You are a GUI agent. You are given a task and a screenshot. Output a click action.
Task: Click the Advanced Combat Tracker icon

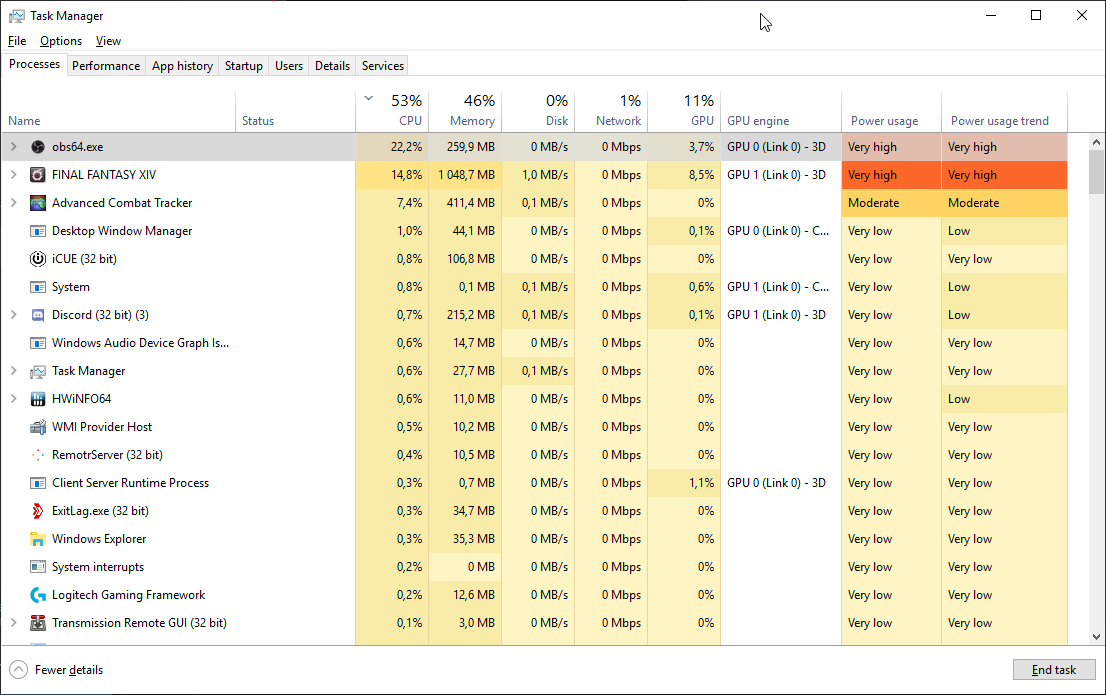(x=38, y=203)
